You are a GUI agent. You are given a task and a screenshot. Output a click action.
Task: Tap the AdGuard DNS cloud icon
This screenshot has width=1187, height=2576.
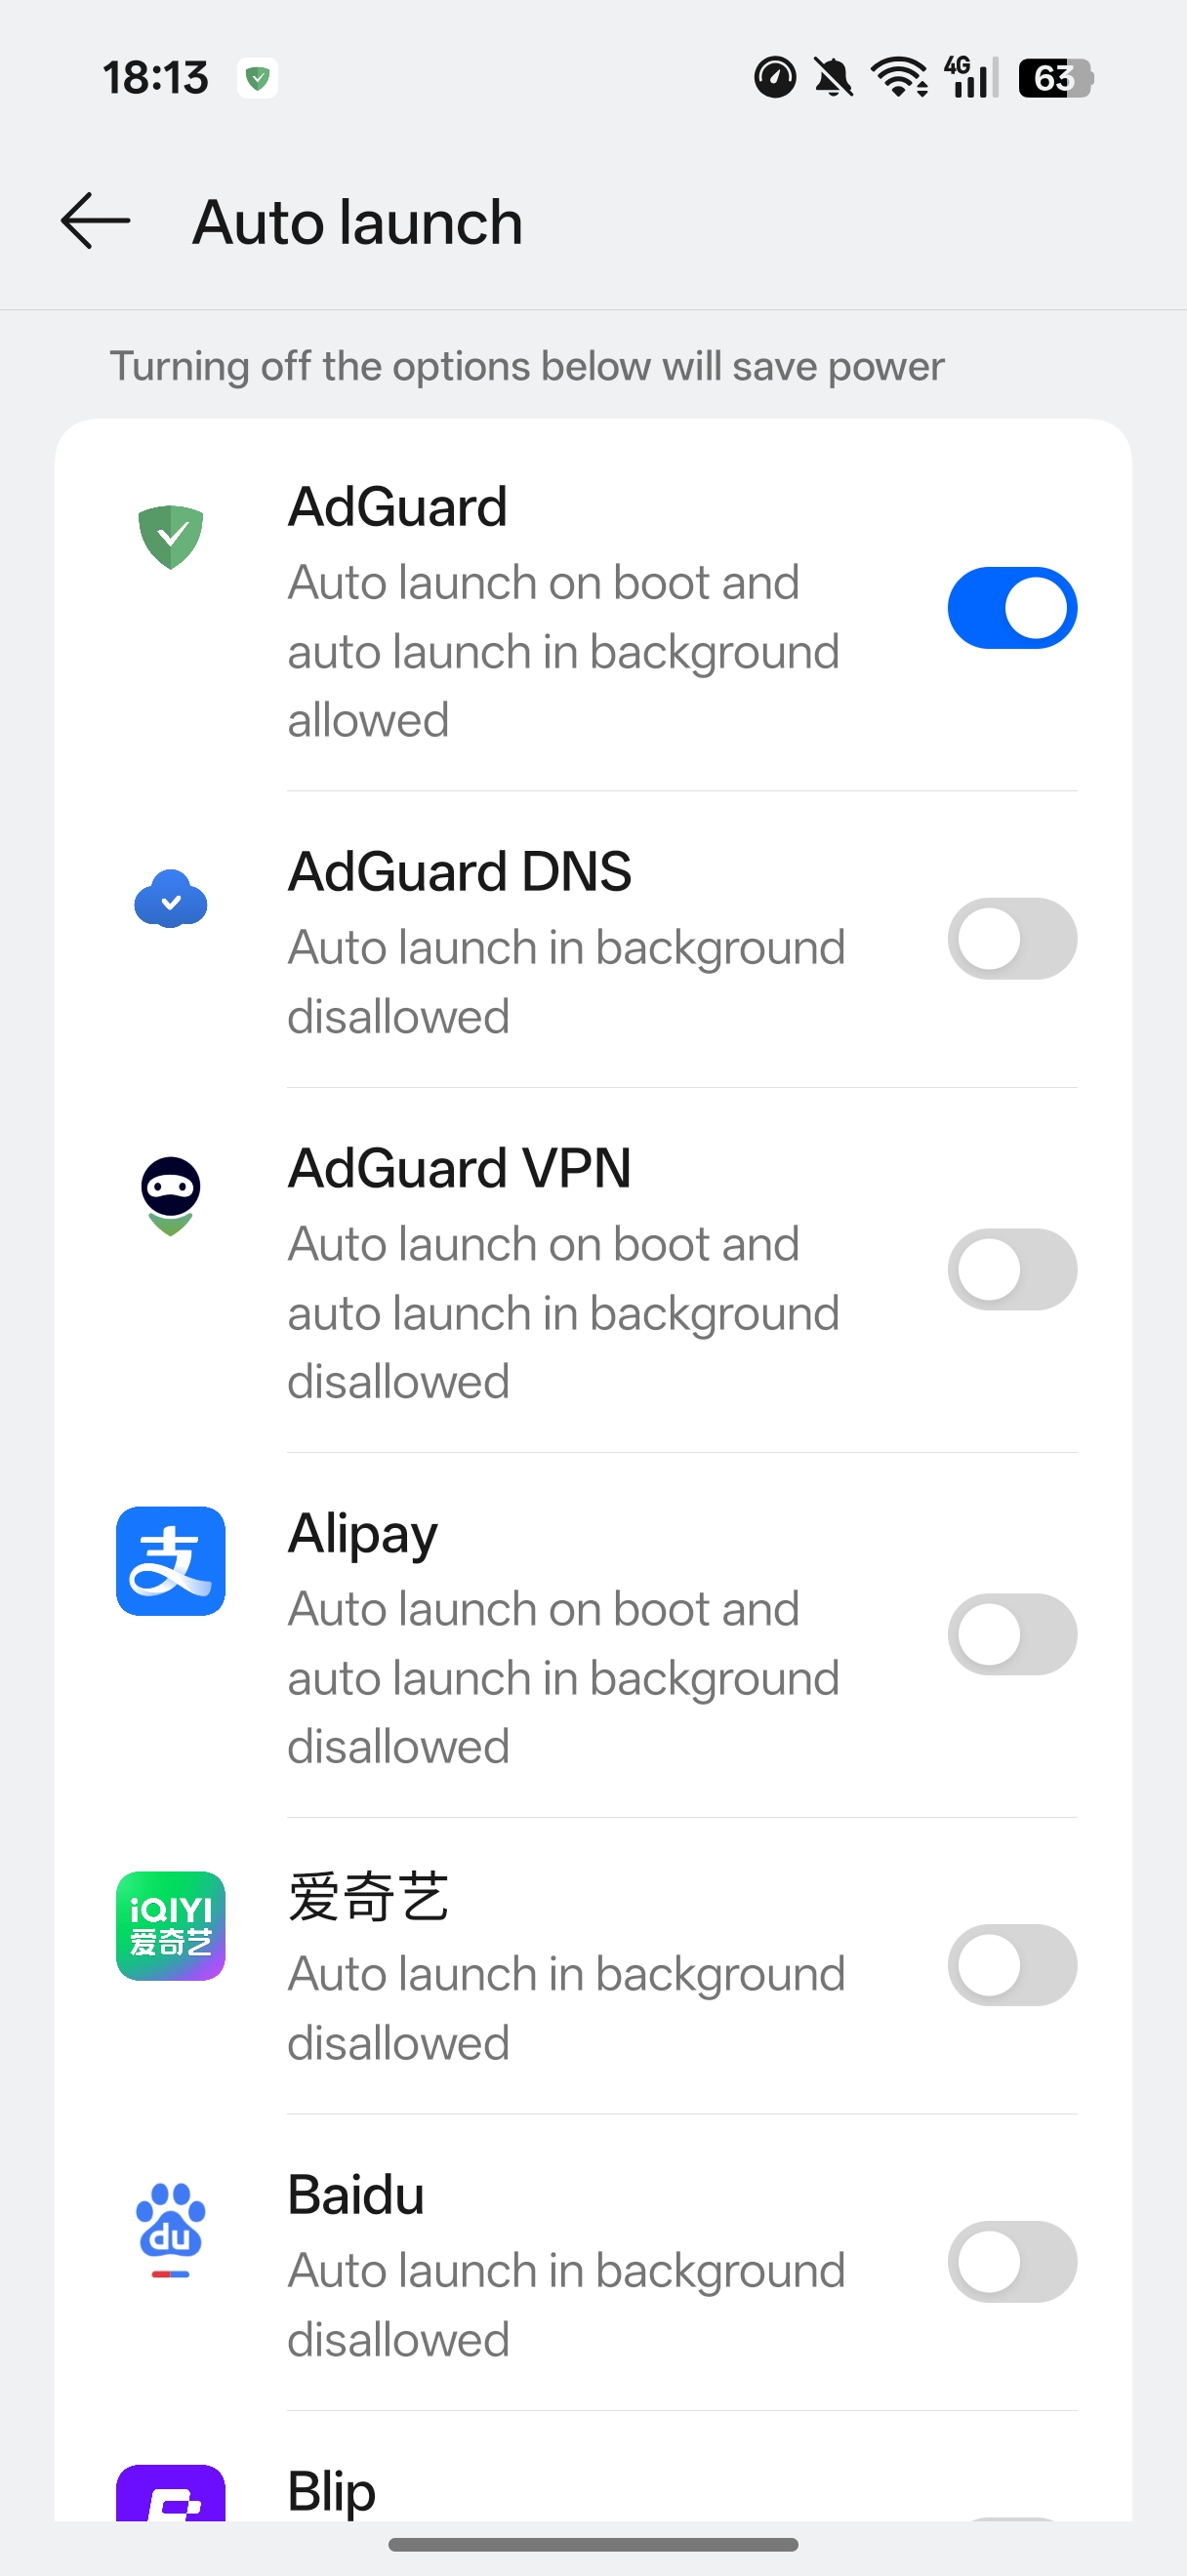[170, 901]
